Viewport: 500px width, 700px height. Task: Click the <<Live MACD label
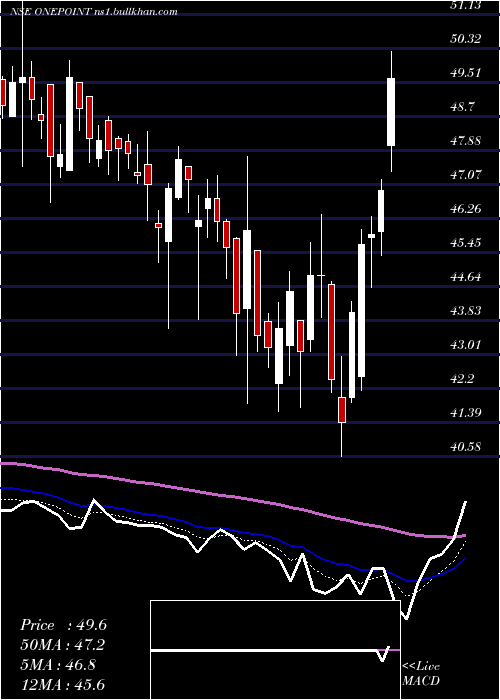coord(421,673)
